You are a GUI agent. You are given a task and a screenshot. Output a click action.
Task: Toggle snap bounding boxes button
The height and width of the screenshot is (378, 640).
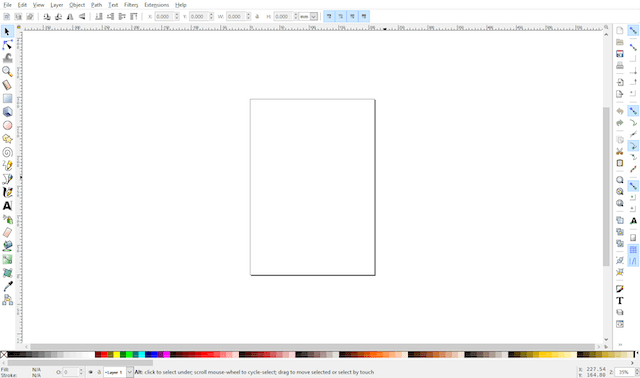tap(633, 48)
